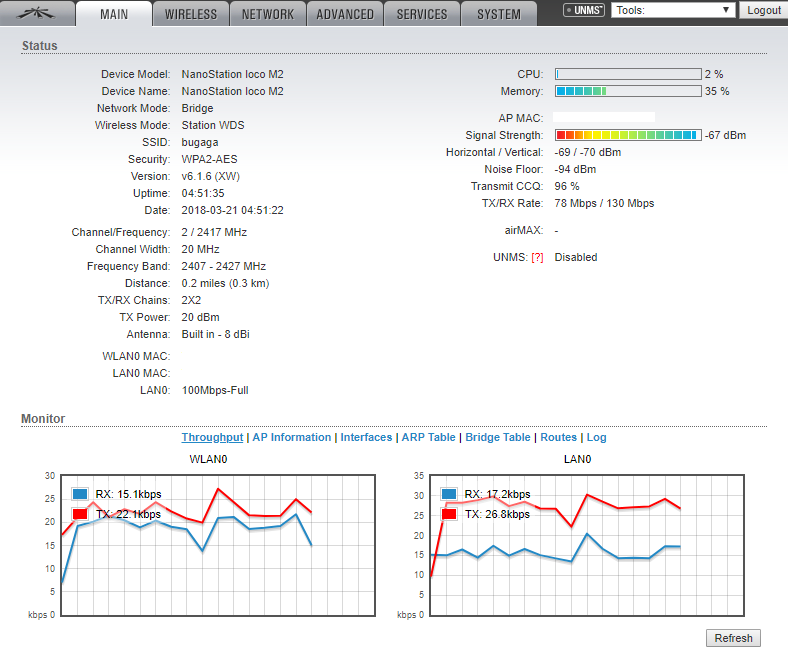Viewport: 788px width, 658px height.
Task: Open the Log monitor view
Action: point(597,437)
